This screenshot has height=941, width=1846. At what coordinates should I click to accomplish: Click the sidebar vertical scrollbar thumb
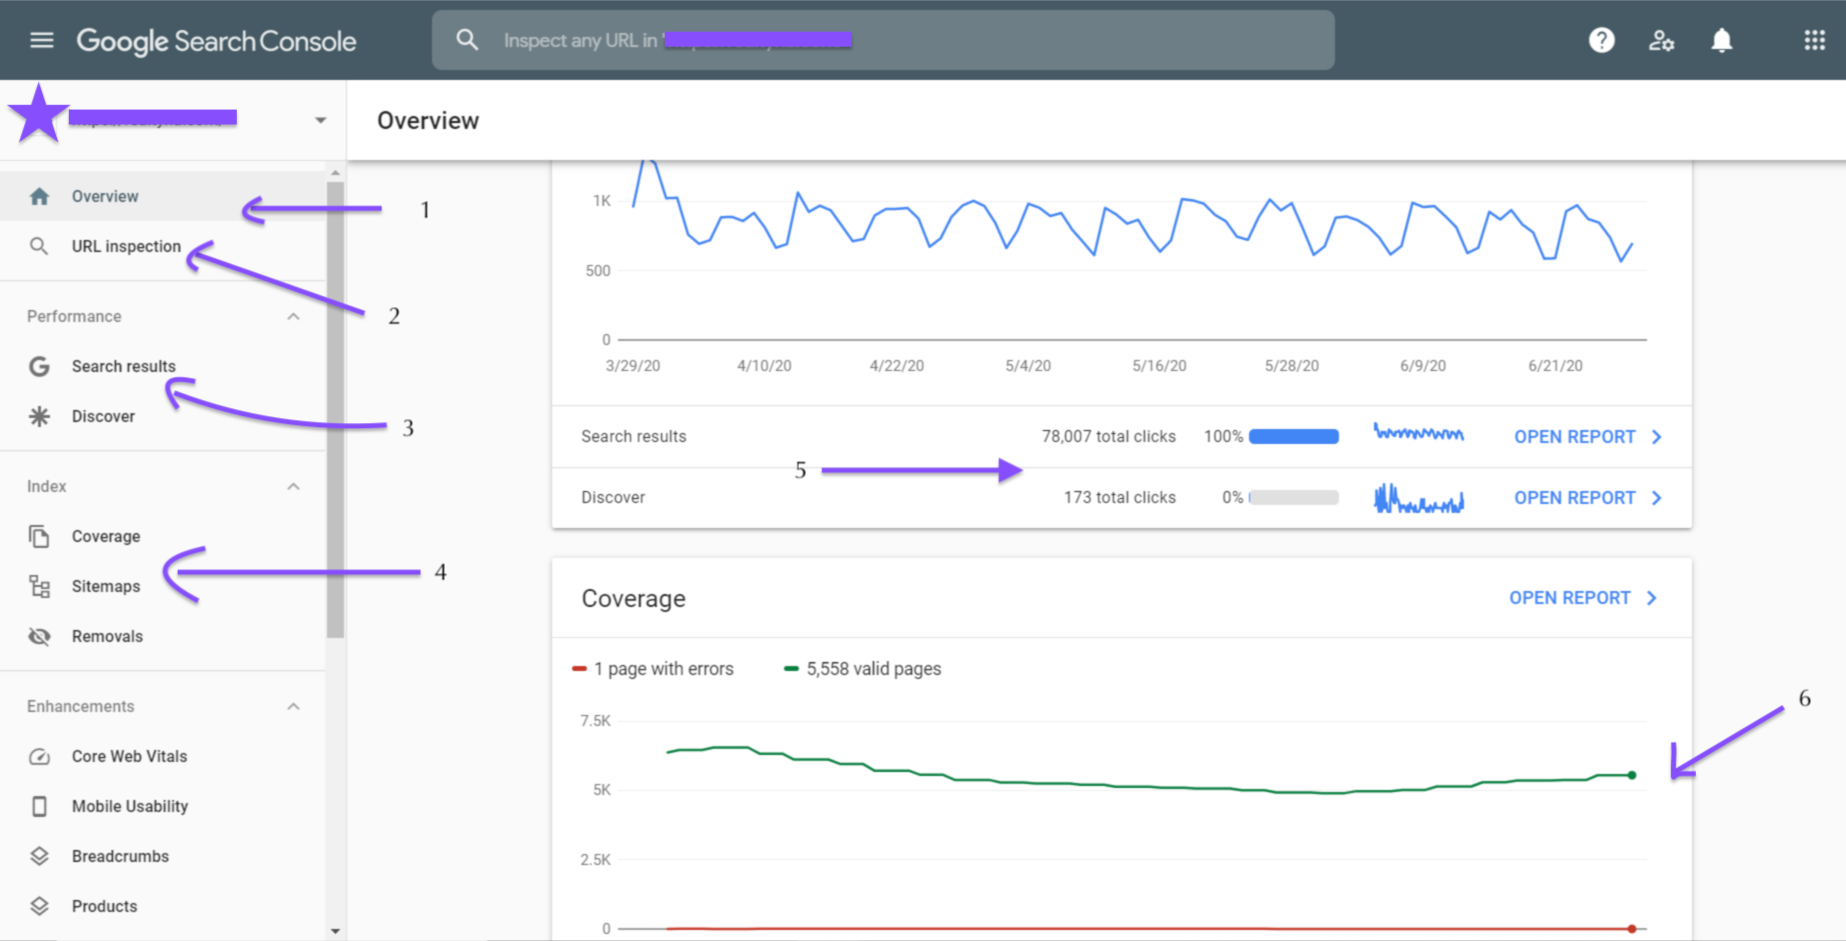(x=335, y=408)
